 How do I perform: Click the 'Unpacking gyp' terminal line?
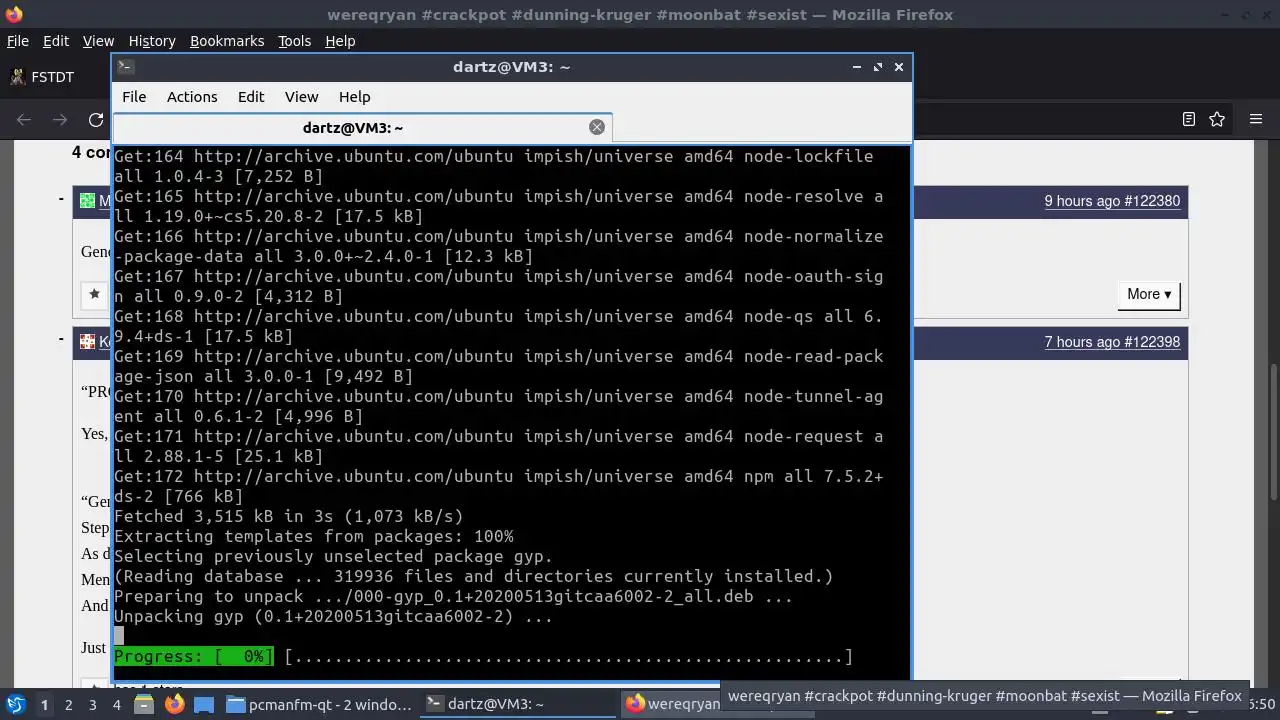(x=333, y=617)
